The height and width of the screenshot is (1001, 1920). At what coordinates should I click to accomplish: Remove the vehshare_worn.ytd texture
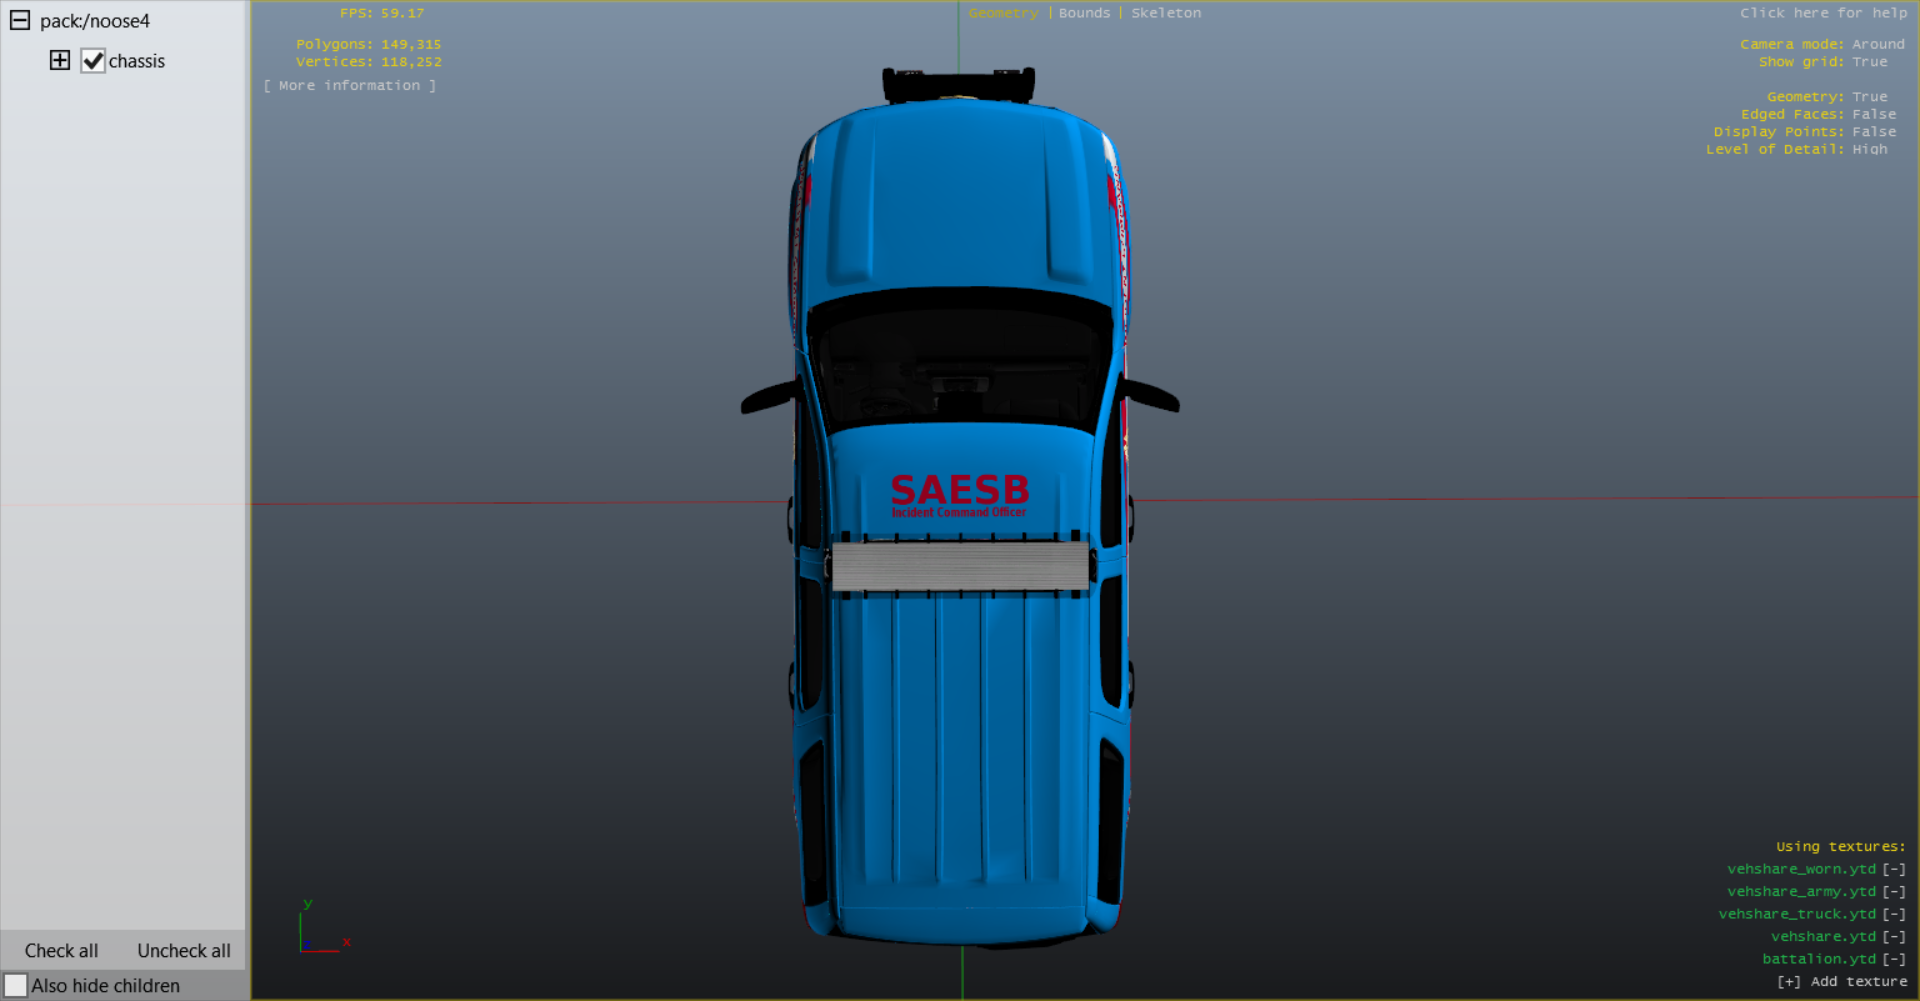pyautogui.click(x=1894, y=869)
